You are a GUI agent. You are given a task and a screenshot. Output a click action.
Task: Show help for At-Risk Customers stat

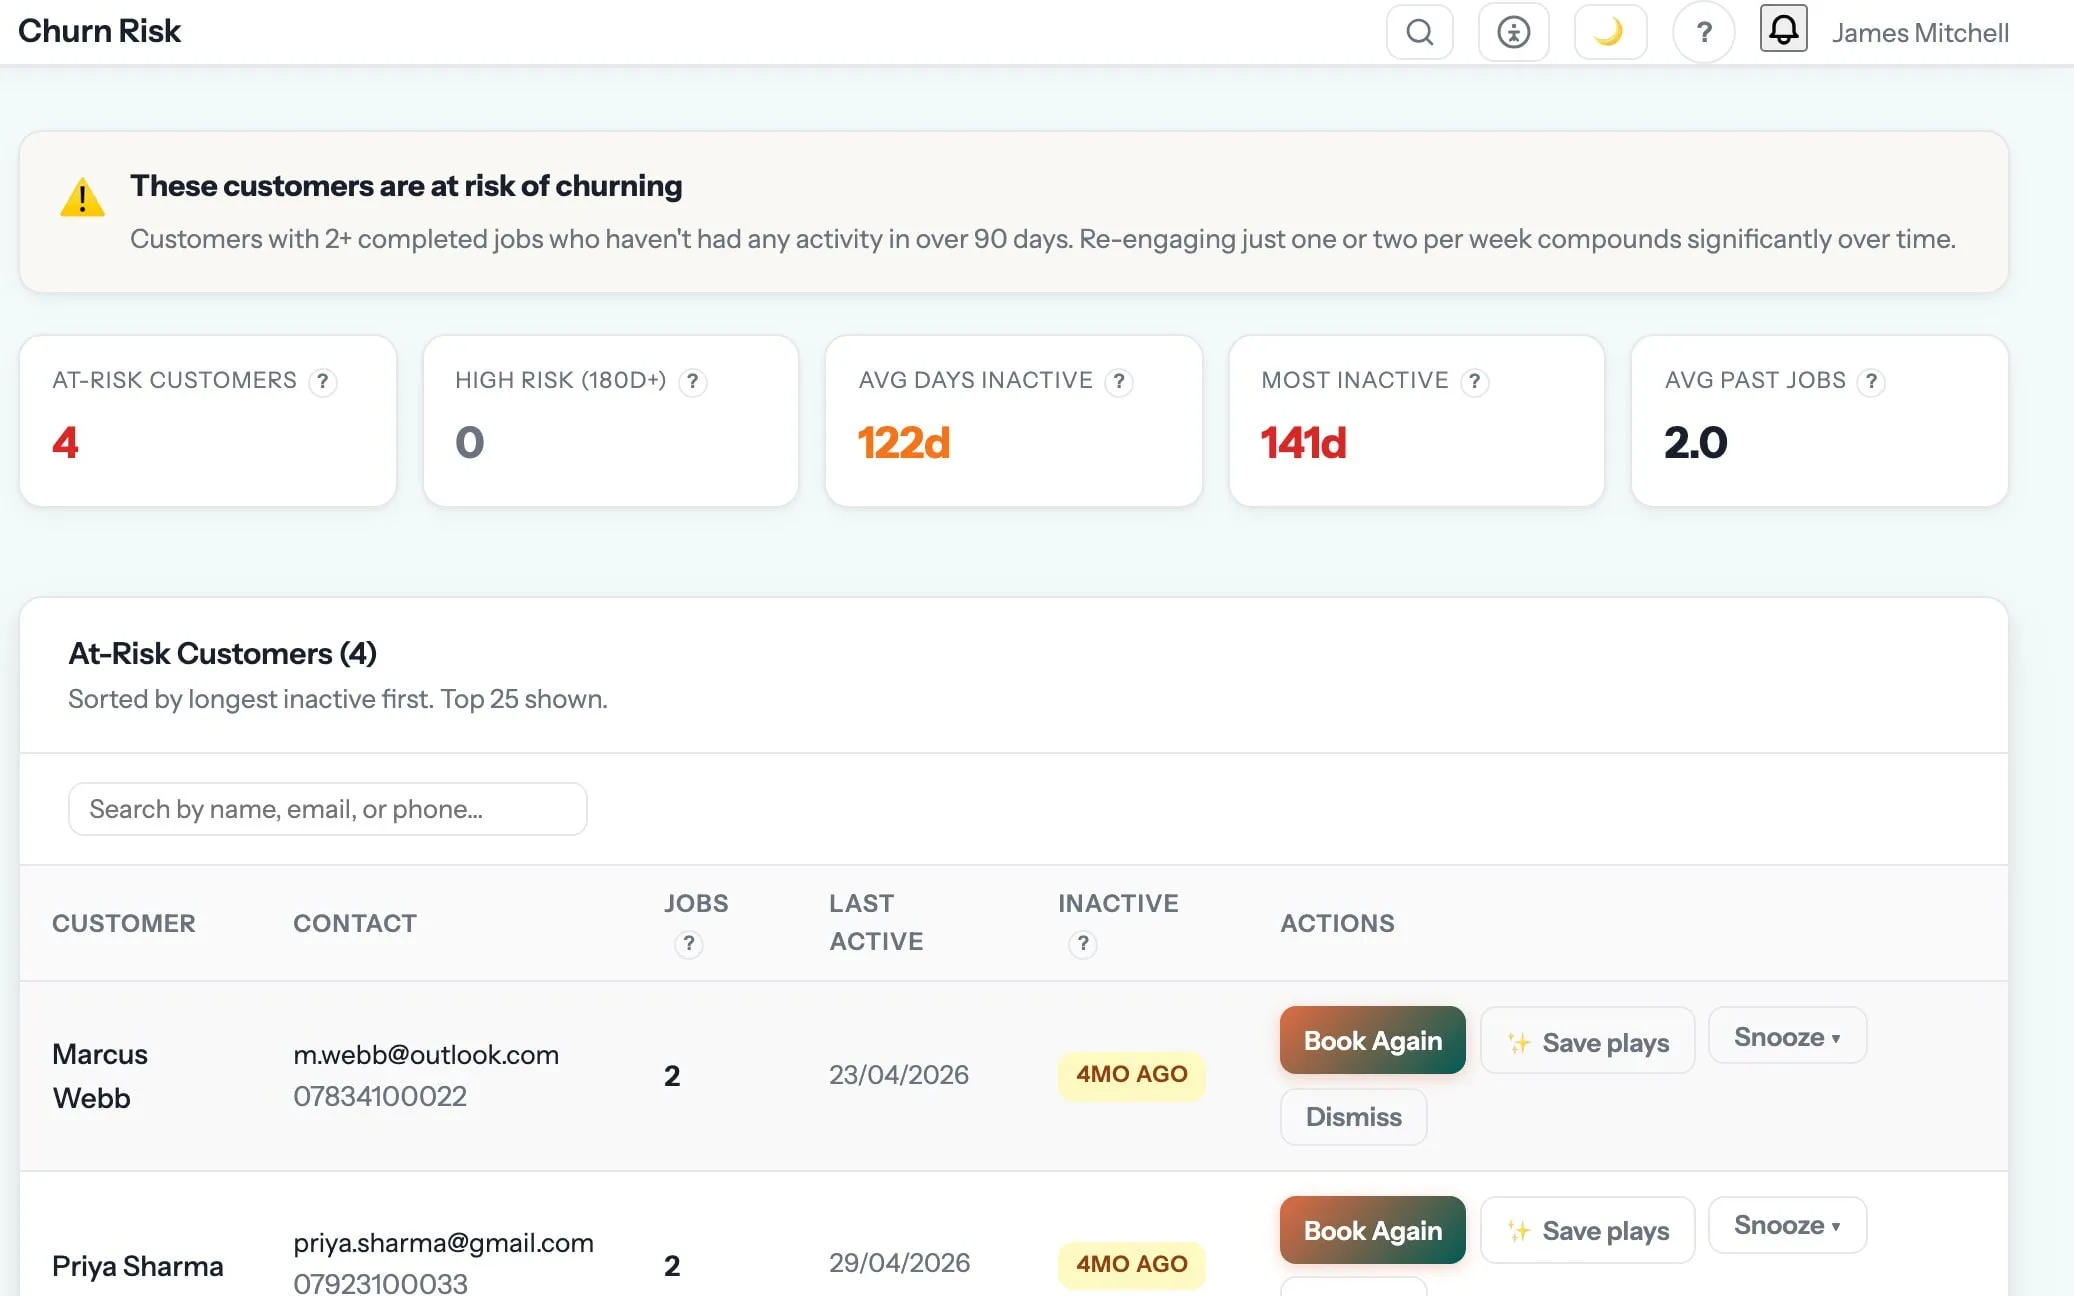[322, 381]
